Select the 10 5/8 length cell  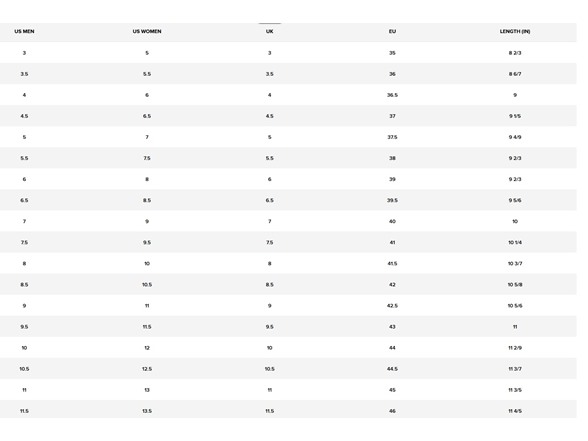(515, 285)
